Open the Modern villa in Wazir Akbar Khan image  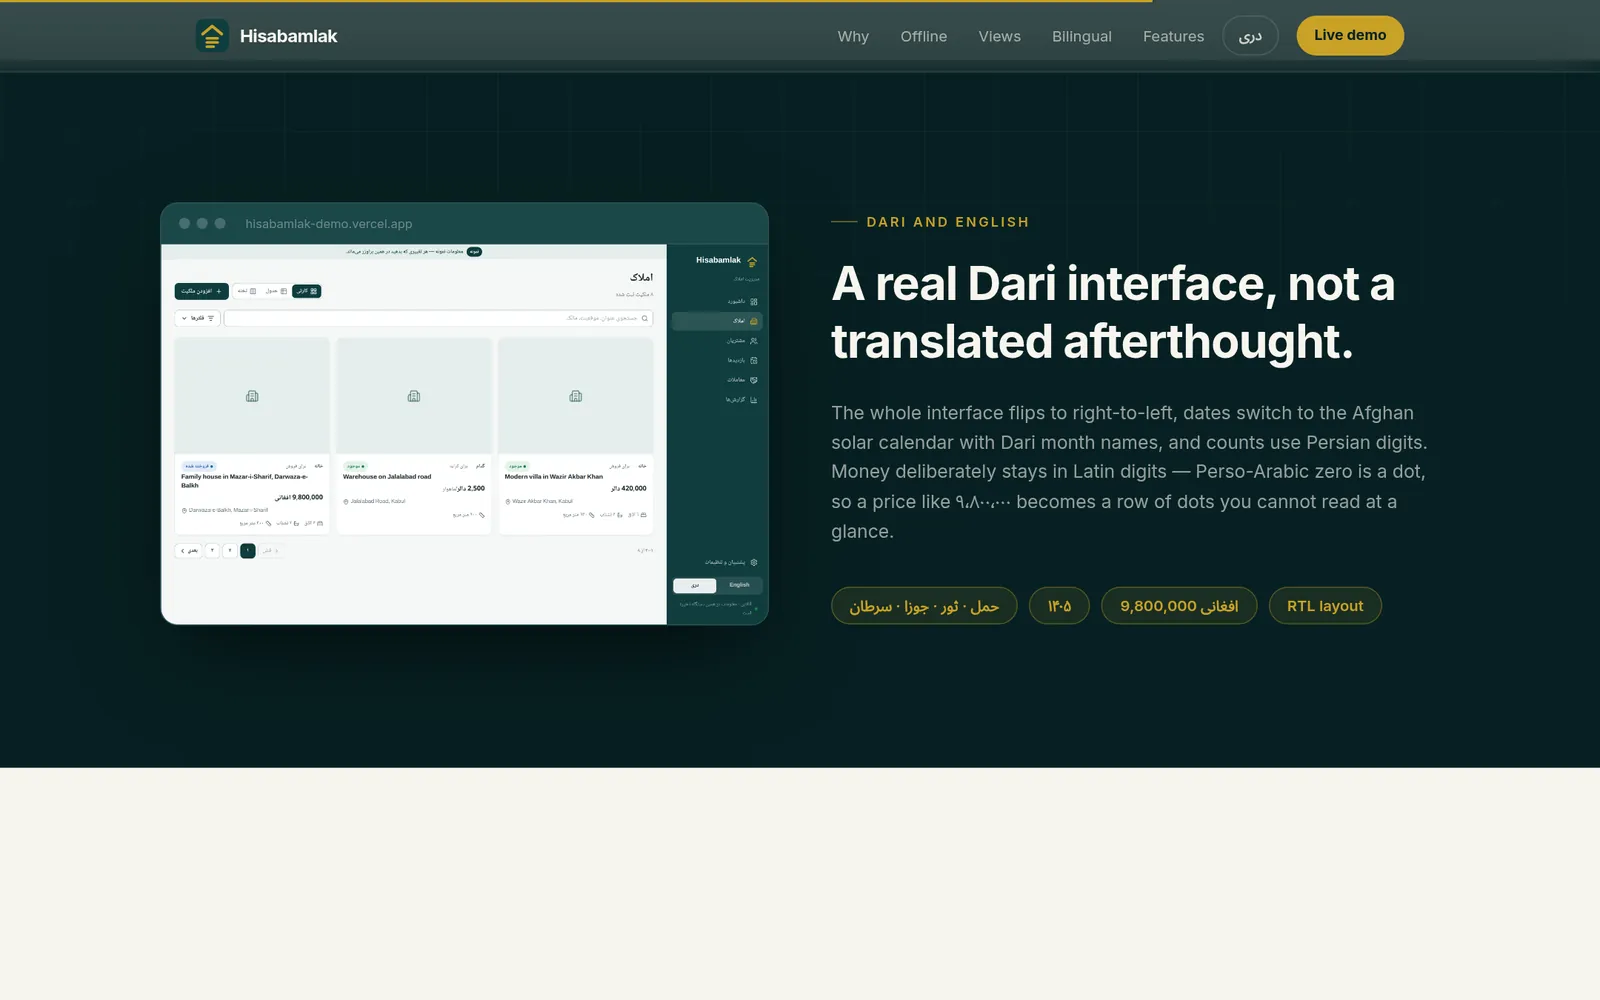point(576,396)
